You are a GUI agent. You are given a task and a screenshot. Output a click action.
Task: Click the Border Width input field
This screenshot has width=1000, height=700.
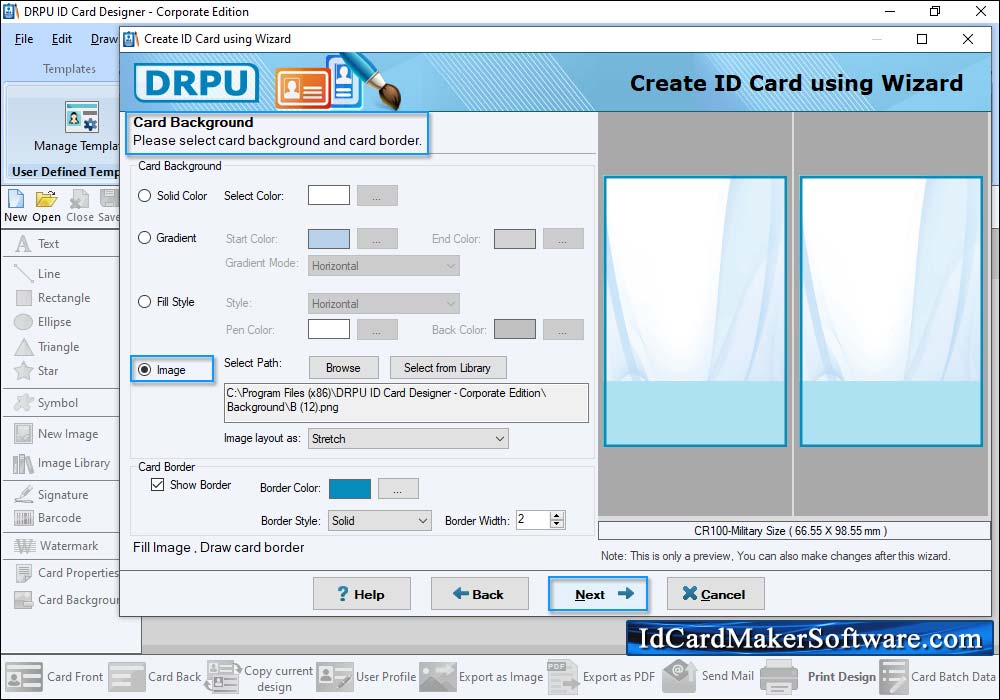[533, 520]
